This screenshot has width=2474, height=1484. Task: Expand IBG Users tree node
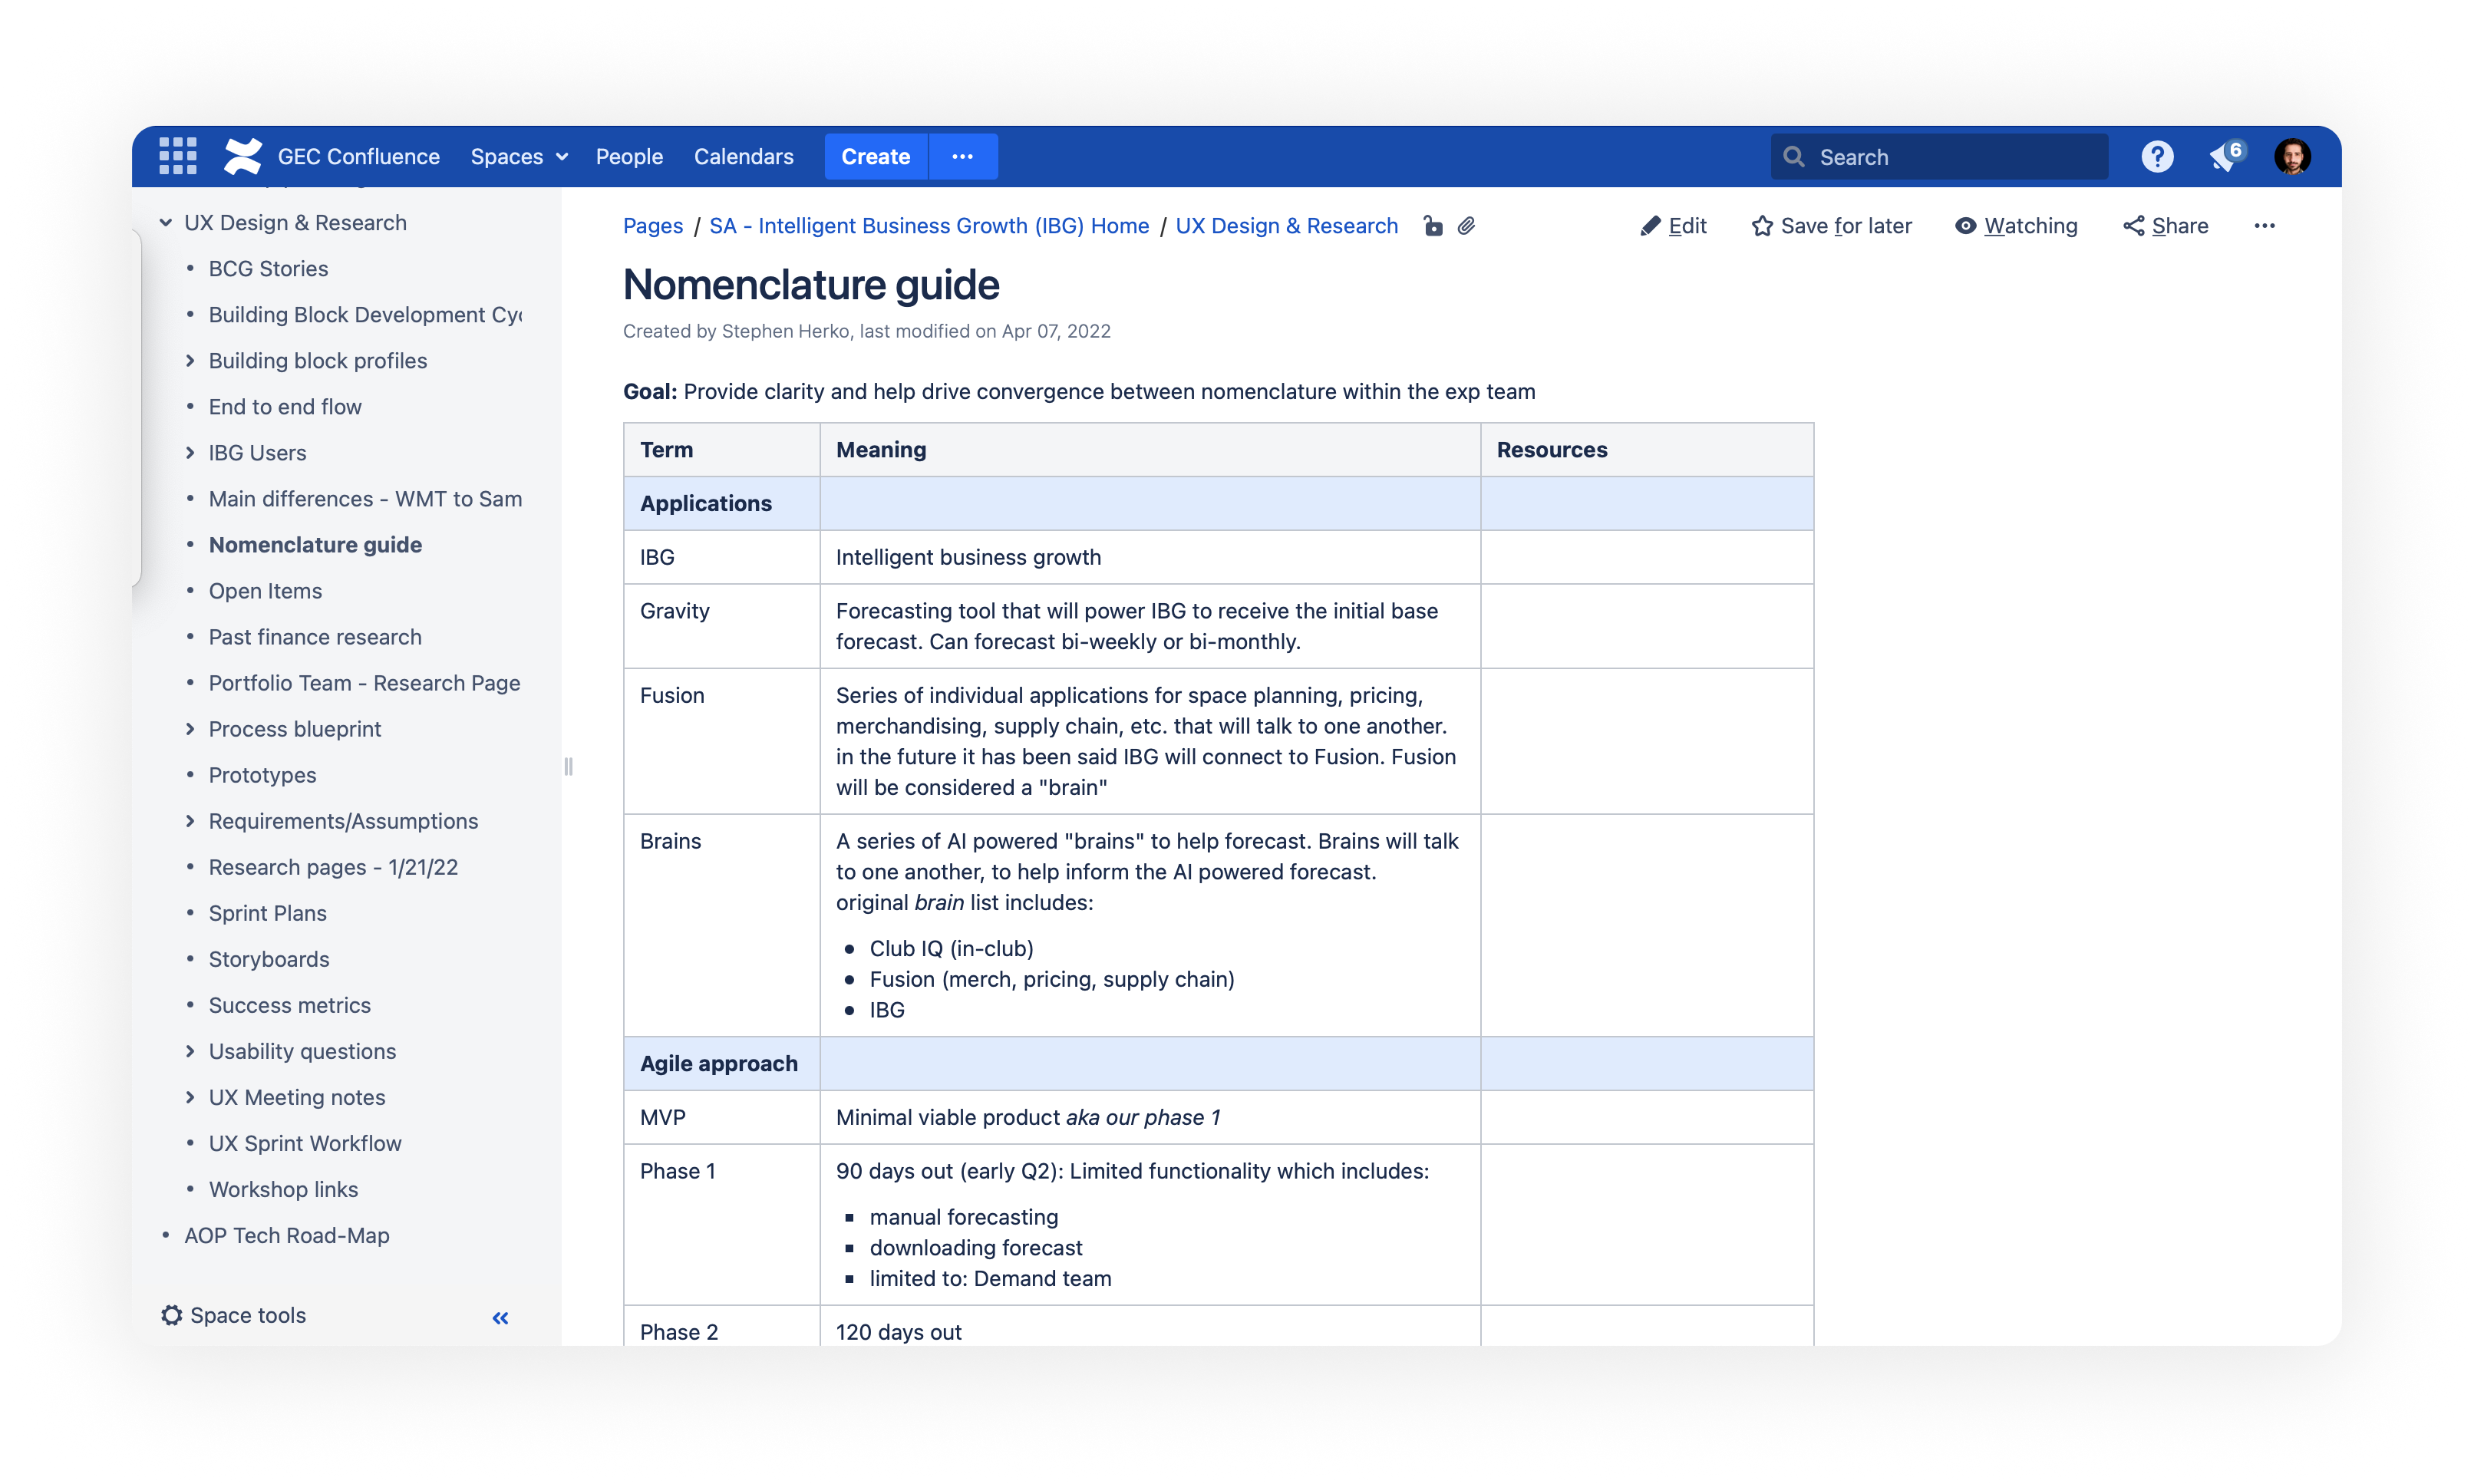point(190,452)
